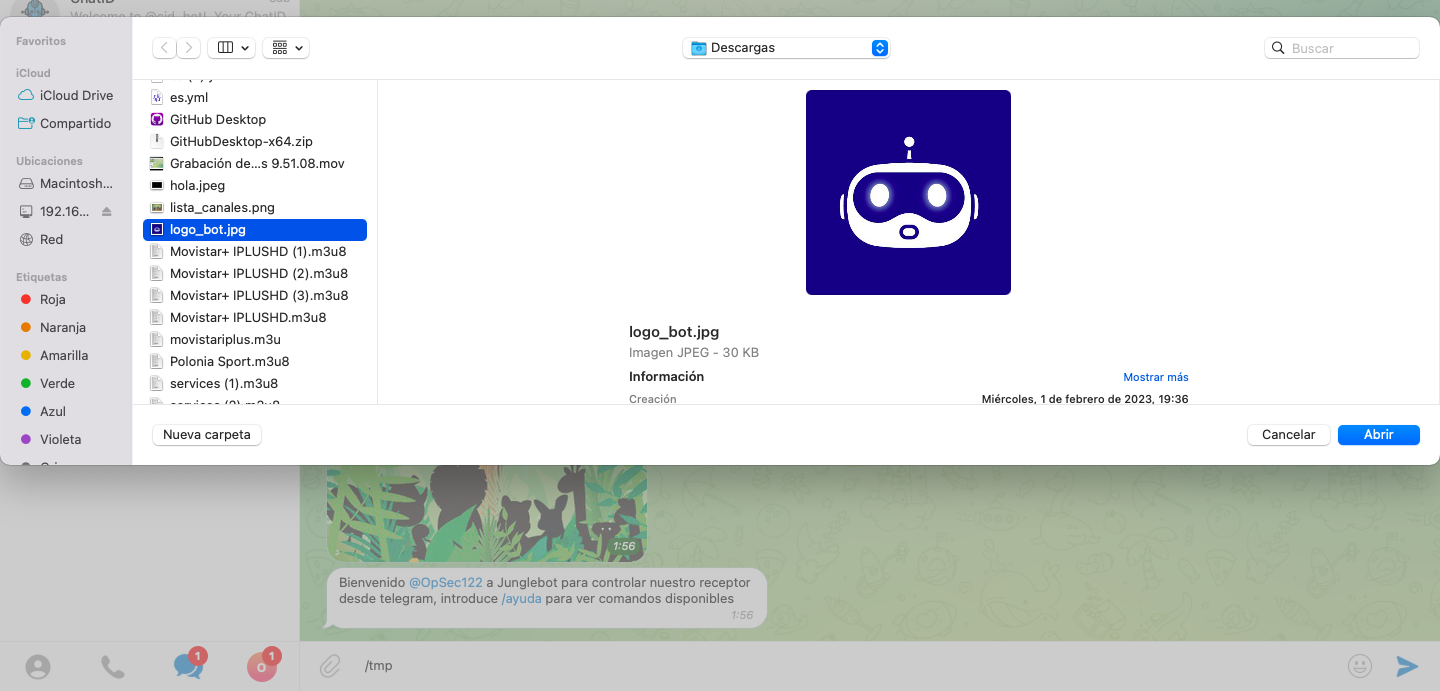The width and height of the screenshot is (1440, 691).
Task: Click the Cancelar button
Action: [x=1288, y=435]
